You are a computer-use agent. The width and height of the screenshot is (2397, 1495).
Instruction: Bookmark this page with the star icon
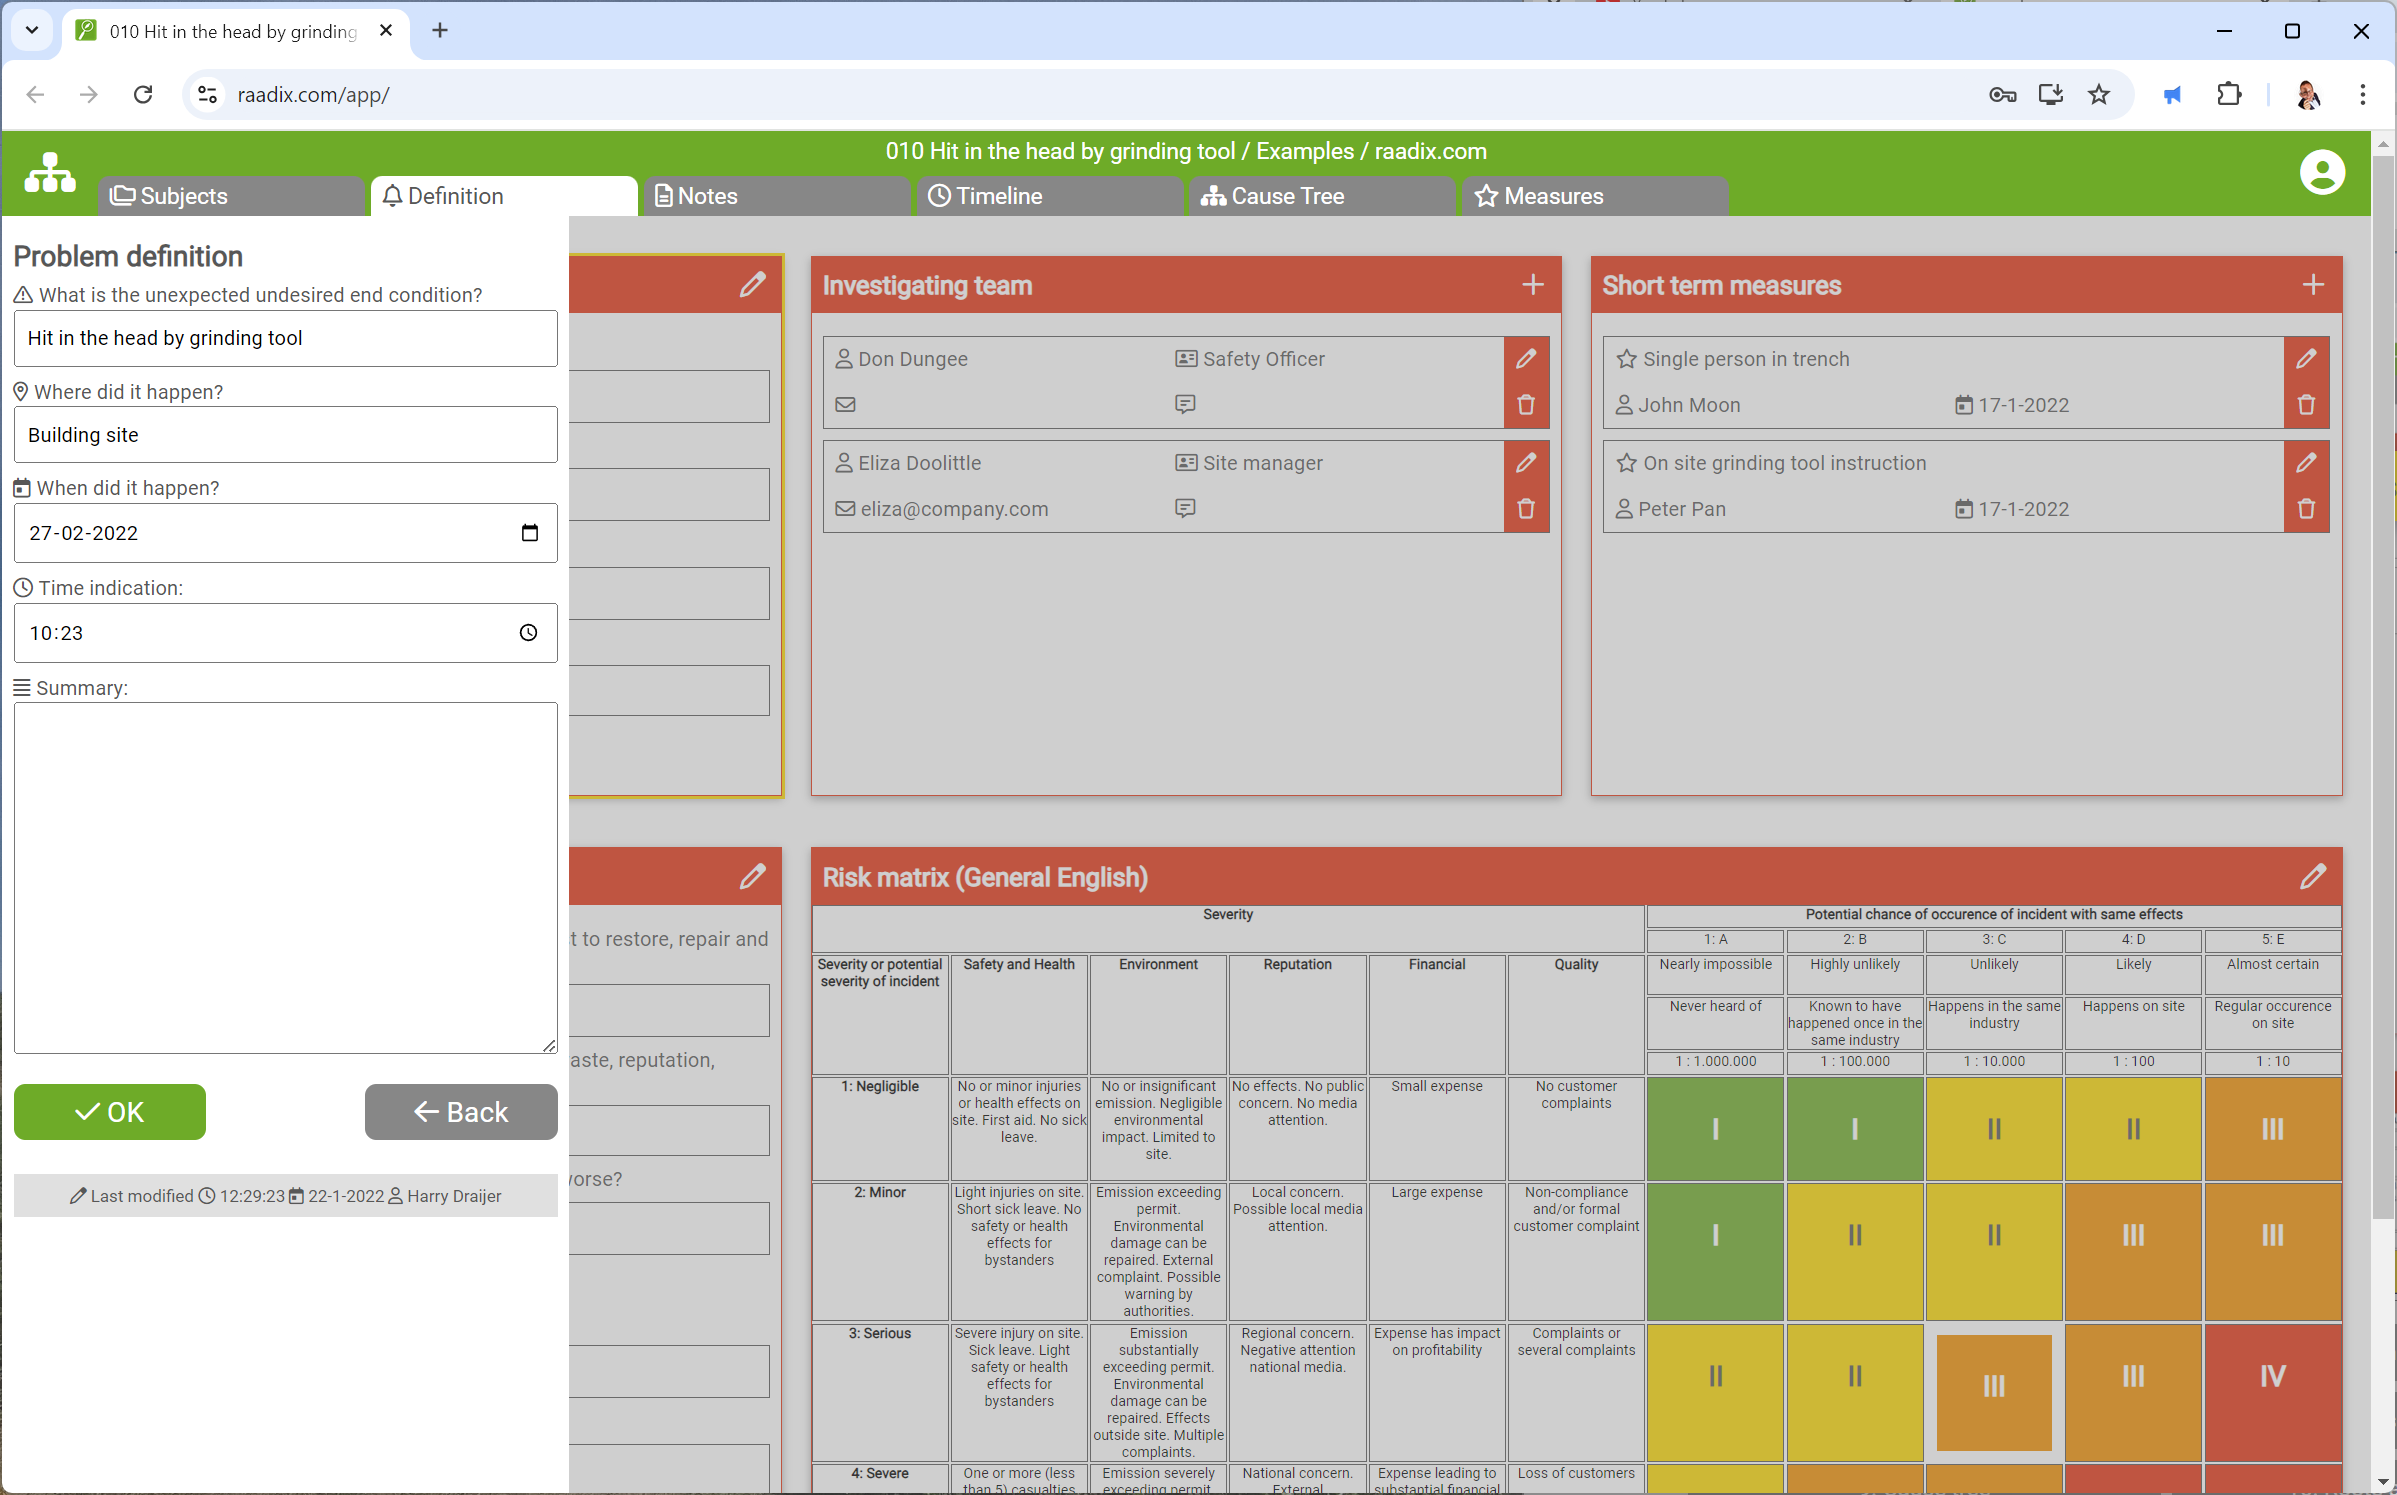tap(2098, 95)
